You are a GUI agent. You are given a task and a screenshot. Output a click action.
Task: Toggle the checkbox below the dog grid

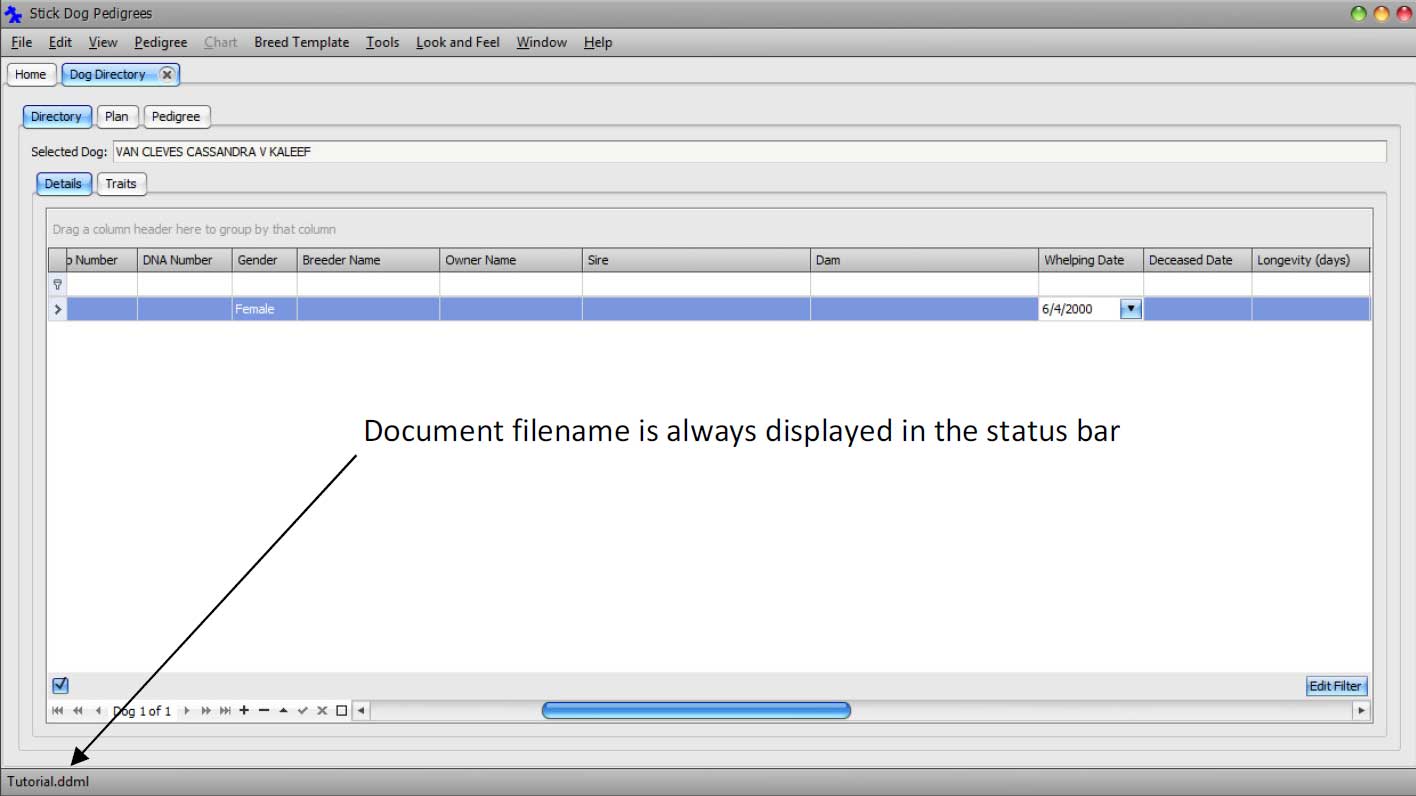click(x=60, y=685)
